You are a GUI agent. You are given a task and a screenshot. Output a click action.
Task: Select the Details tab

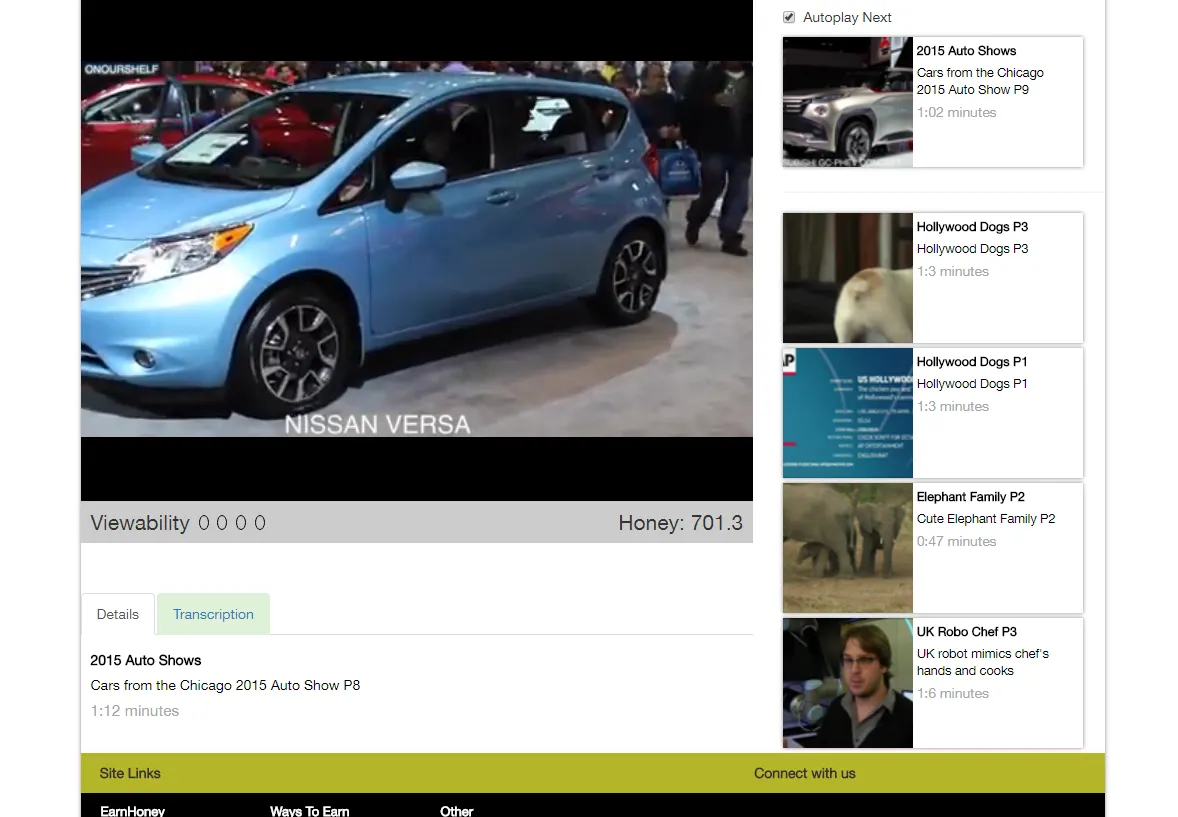(118, 614)
